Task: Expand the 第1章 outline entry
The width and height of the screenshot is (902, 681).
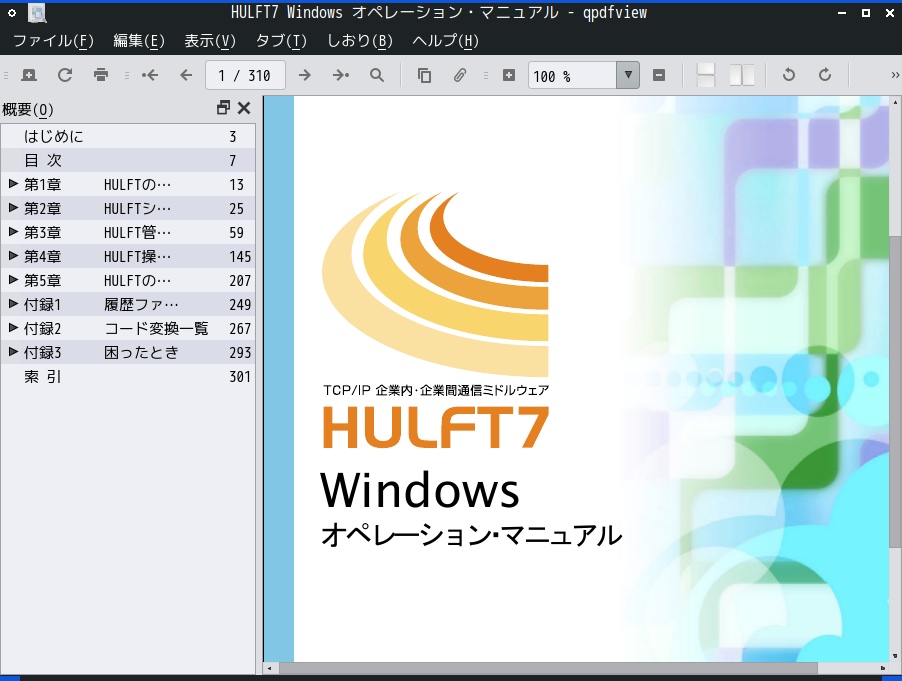Action: click(x=13, y=184)
